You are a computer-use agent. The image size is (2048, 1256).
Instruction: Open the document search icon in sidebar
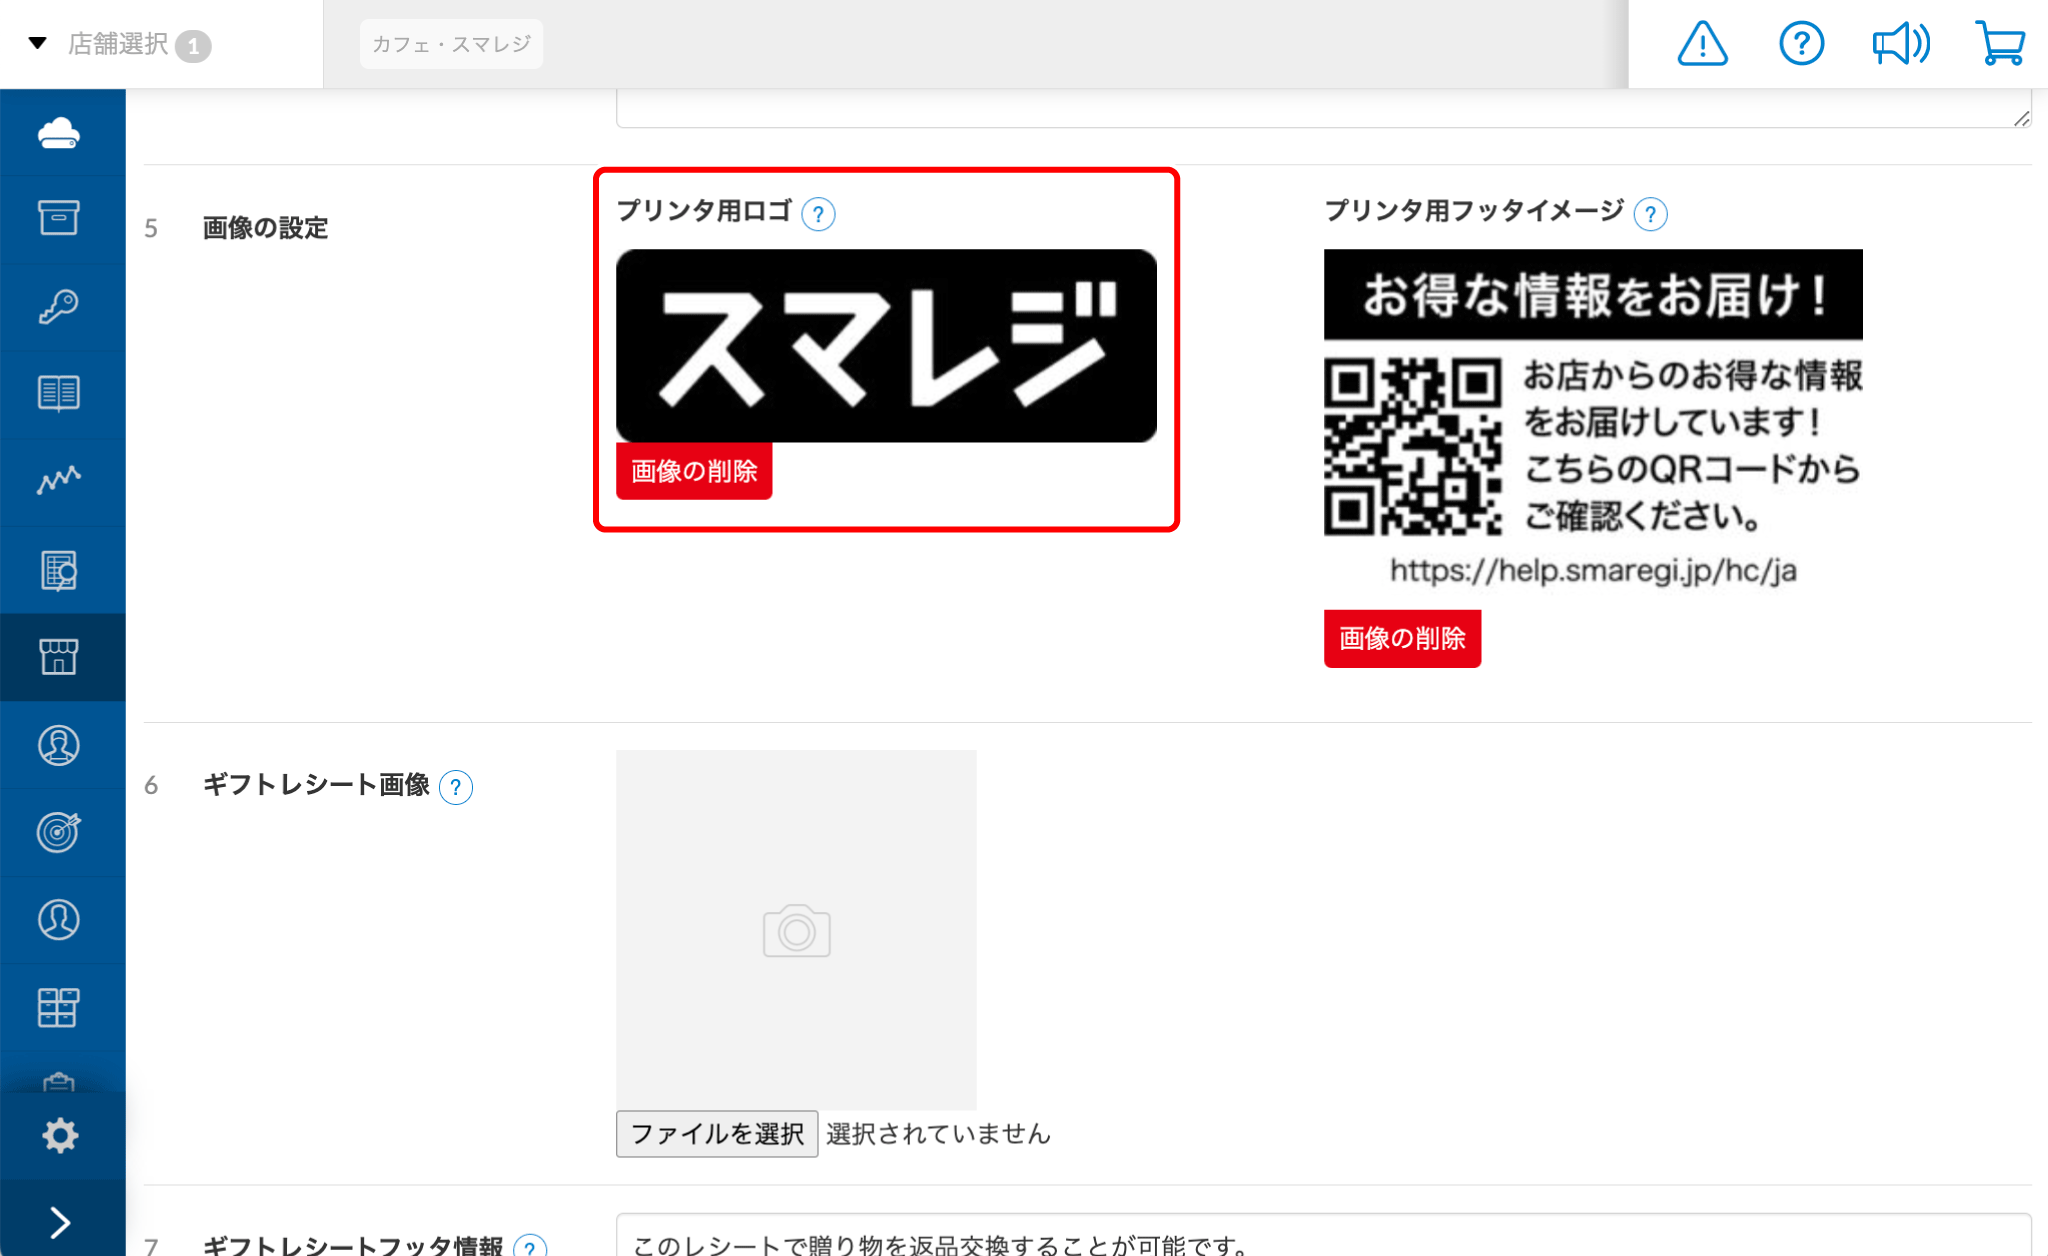click(59, 570)
